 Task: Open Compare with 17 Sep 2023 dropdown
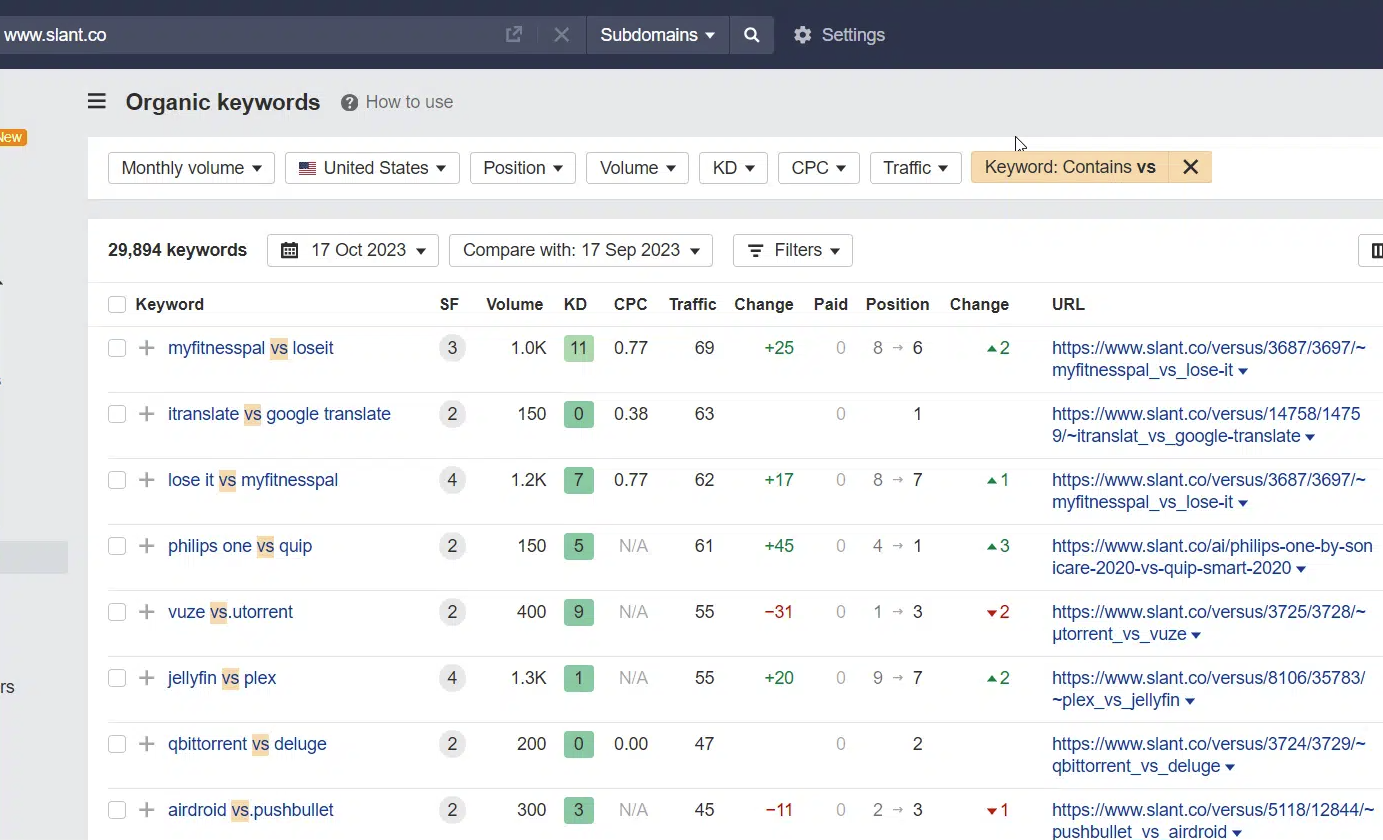[x=581, y=250]
